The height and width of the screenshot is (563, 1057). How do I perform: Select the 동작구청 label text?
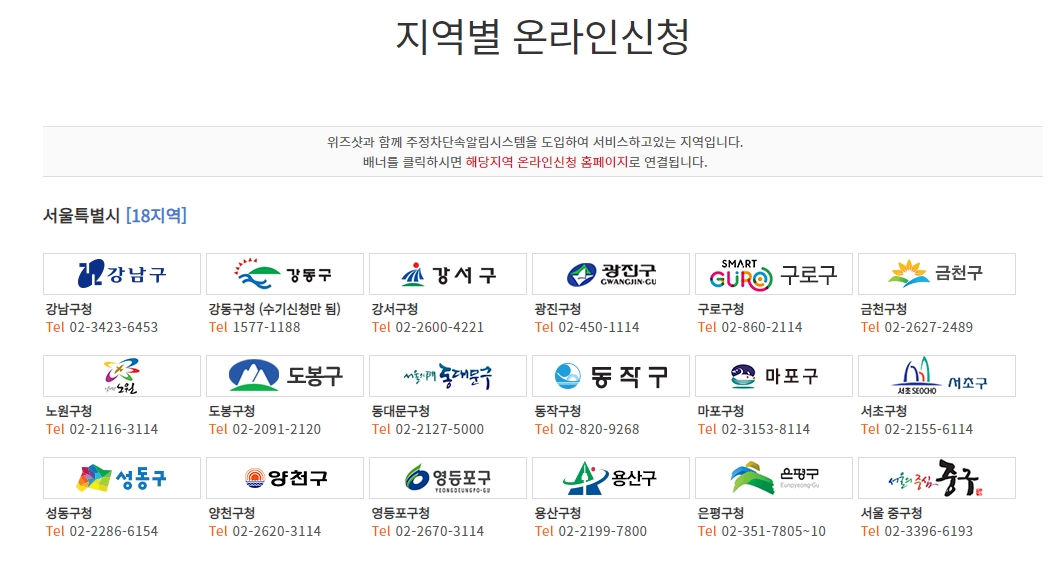[558, 411]
